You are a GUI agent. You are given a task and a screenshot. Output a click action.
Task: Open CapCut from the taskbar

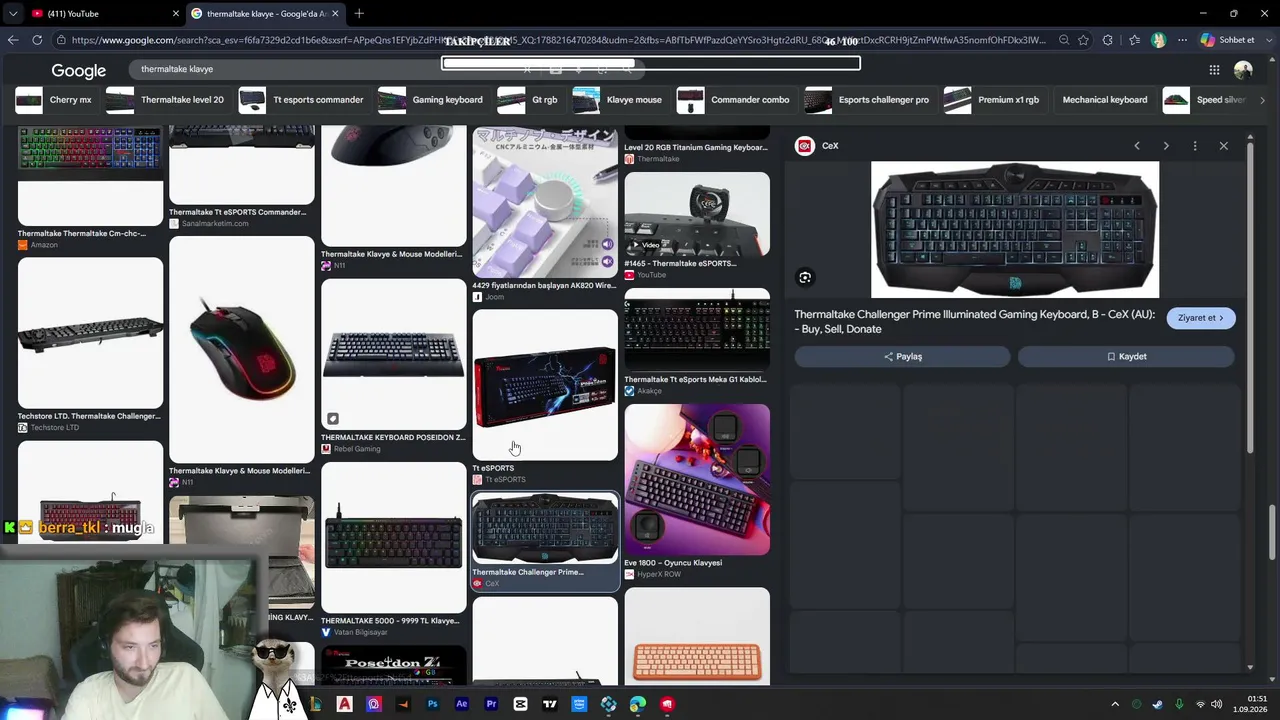pos(520,704)
